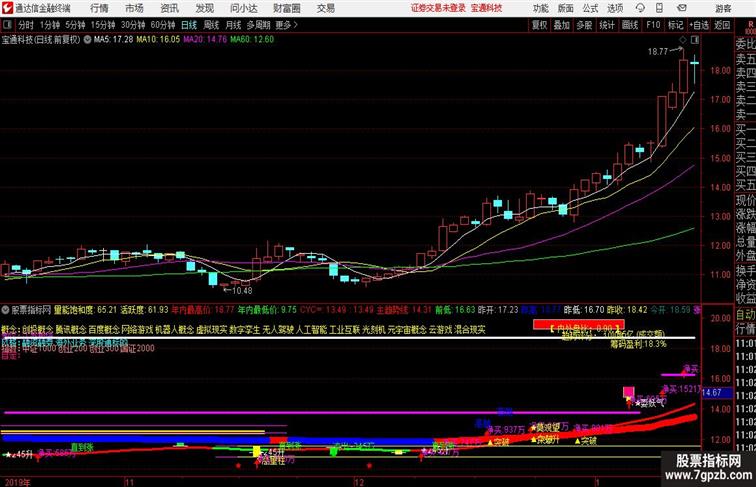The height and width of the screenshot is (487, 756).
Task: Switch to 分时 chart tab
Action: coord(26,25)
